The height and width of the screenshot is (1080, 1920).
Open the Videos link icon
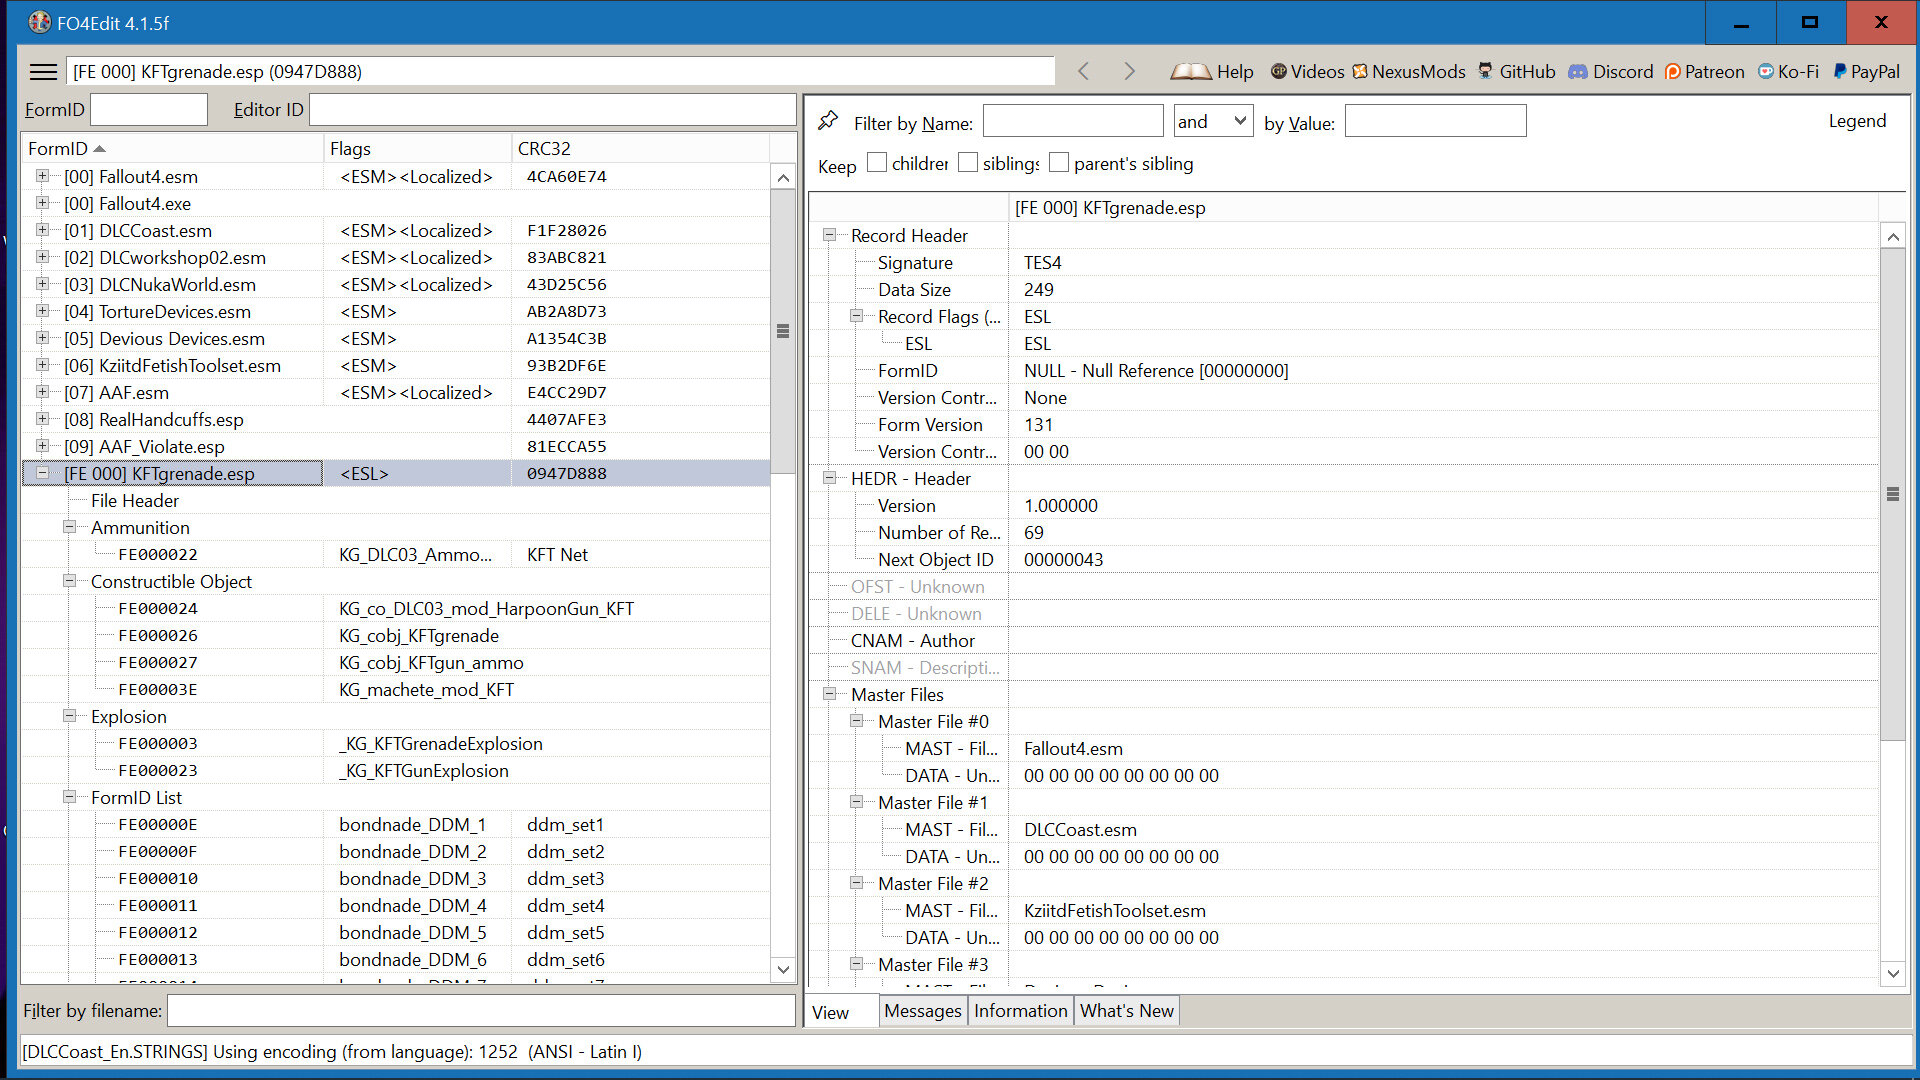[1278, 71]
